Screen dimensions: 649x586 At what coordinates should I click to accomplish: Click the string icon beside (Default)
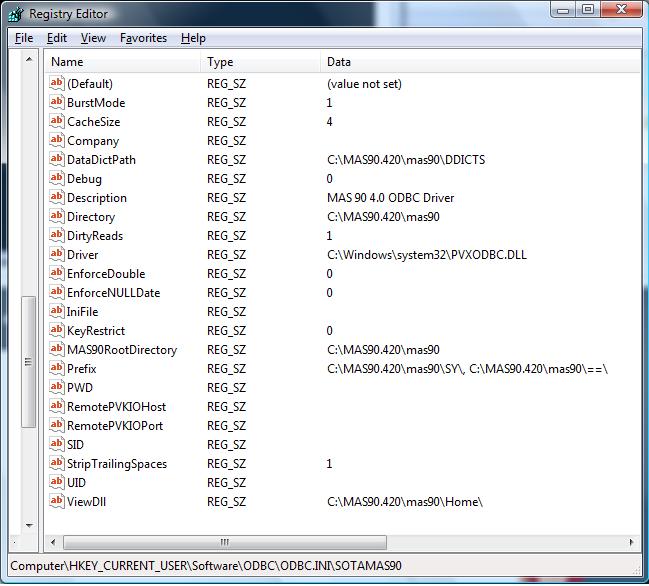(57, 83)
